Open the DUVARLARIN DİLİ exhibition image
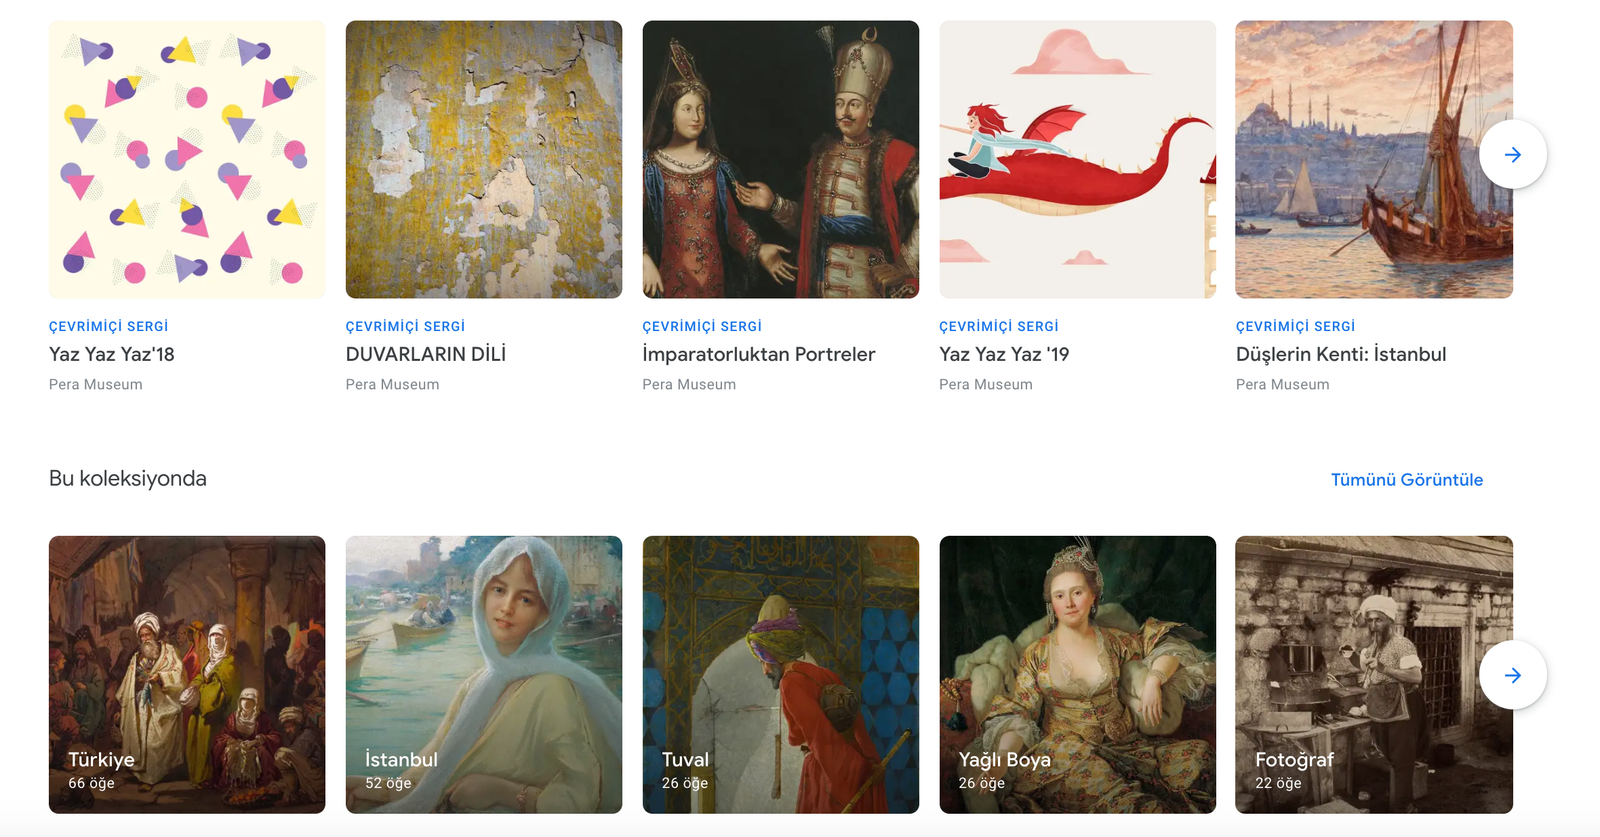Image resolution: width=1600 pixels, height=837 pixels. [484, 159]
